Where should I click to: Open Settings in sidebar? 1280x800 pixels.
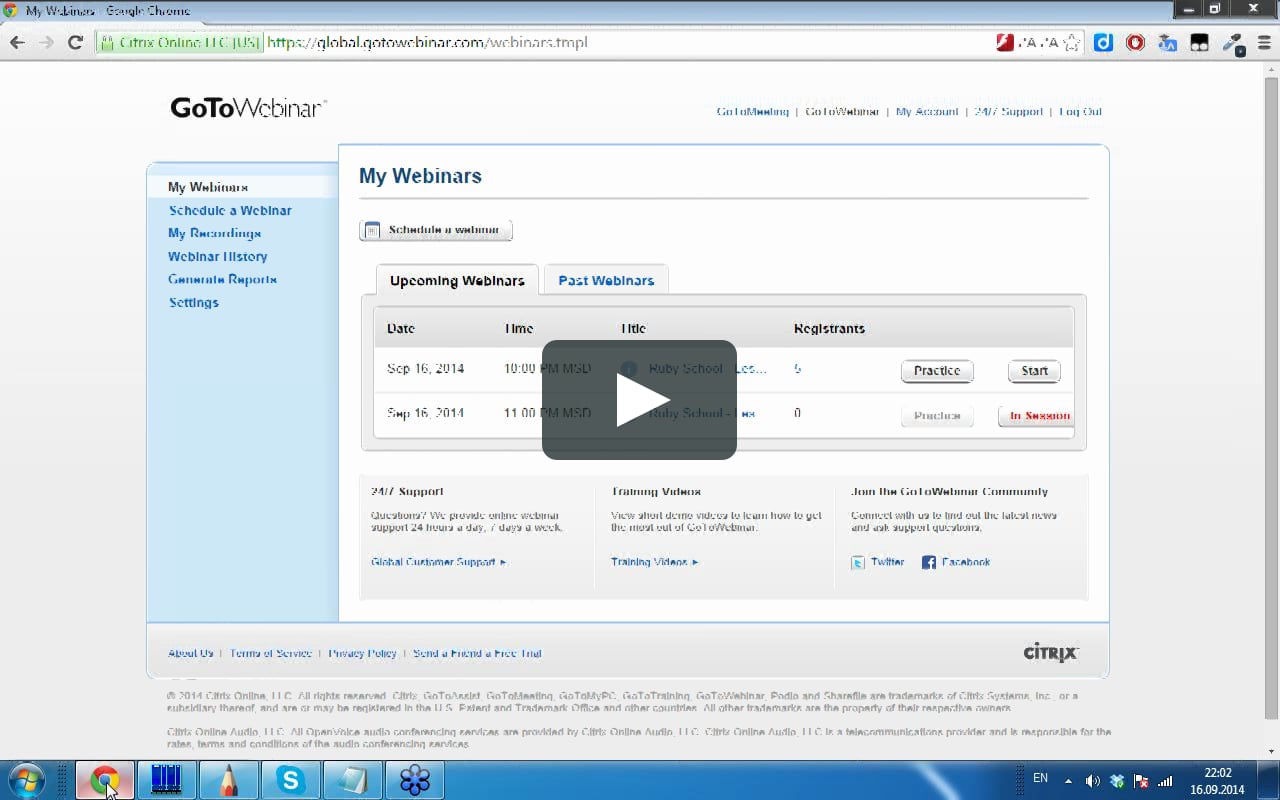click(193, 302)
